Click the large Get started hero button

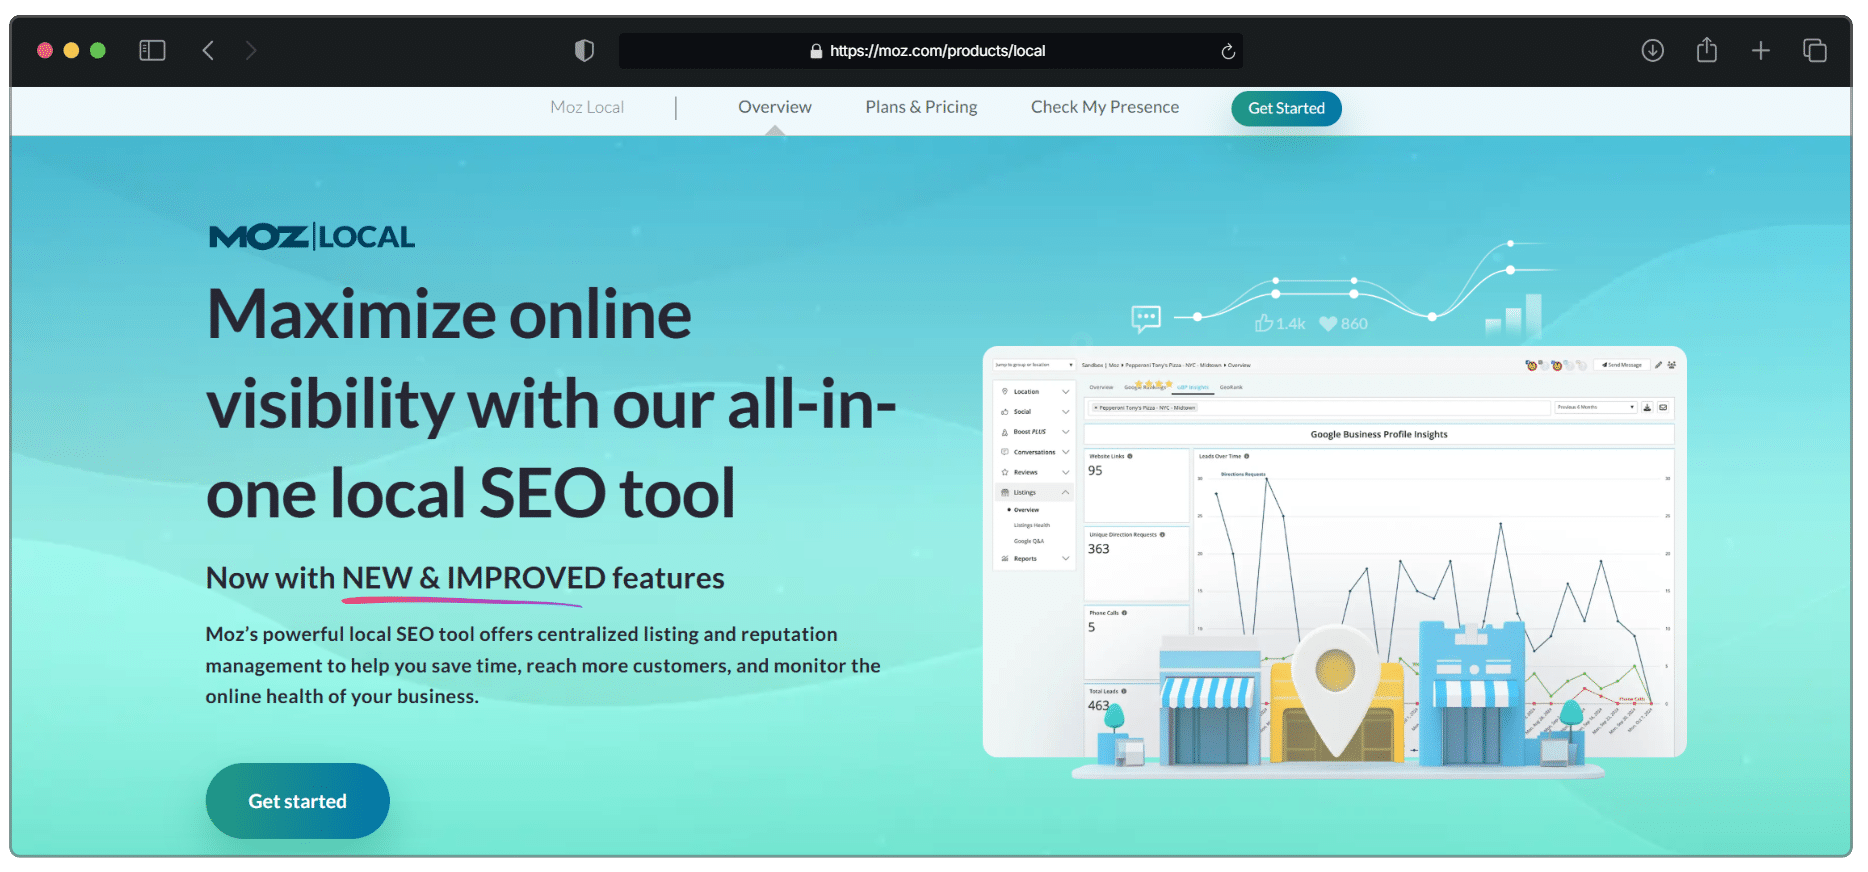(298, 801)
